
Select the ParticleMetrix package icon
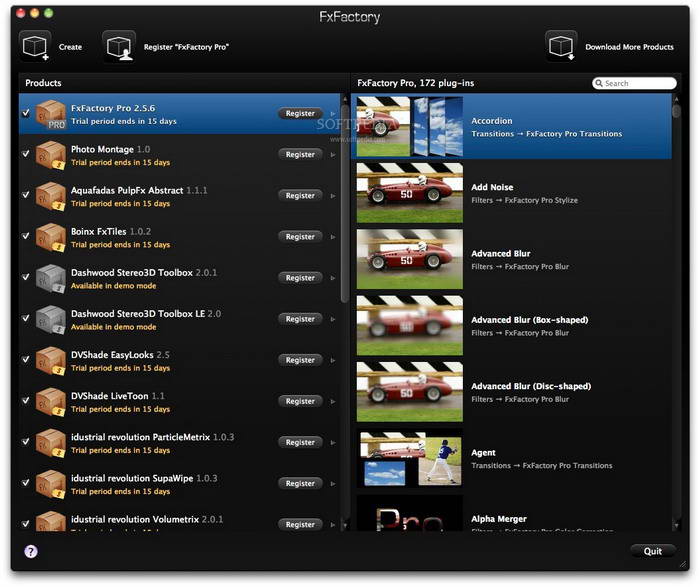(50, 443)
